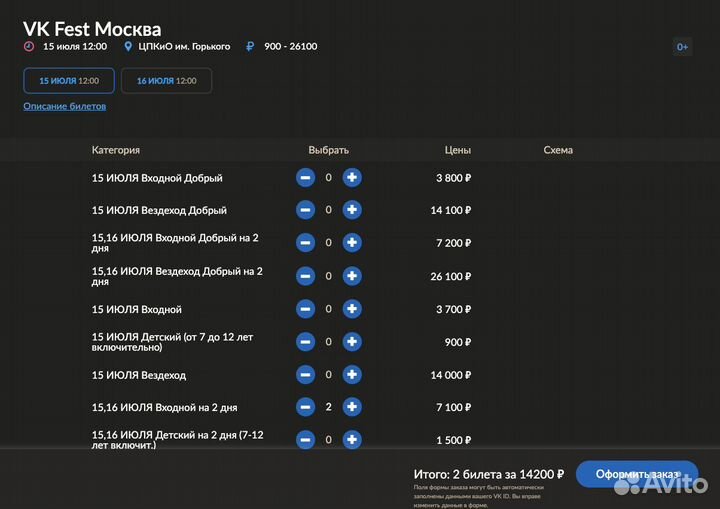This screenshot has height=509, width=720.
Task: Click the 0+ age rating badge
Action: [682, 46]
